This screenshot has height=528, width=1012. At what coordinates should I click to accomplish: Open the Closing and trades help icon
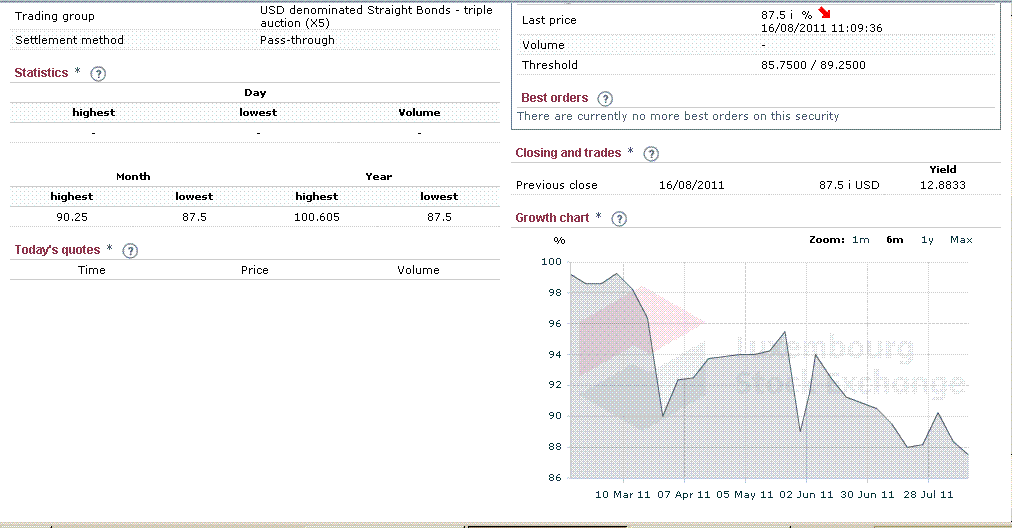click(x=651, y=154)
